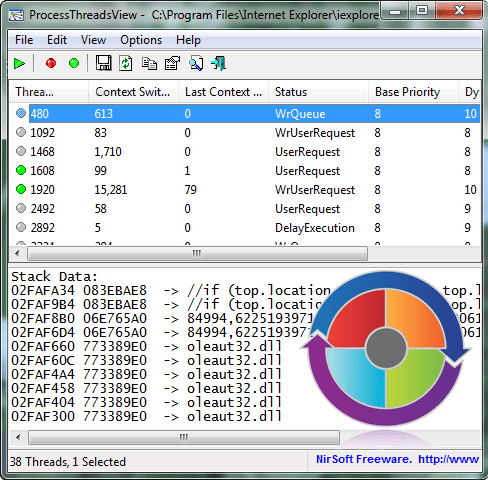Click the 79 last context cell
Viewport: 488px width, 480px height.
coord(191,190)
